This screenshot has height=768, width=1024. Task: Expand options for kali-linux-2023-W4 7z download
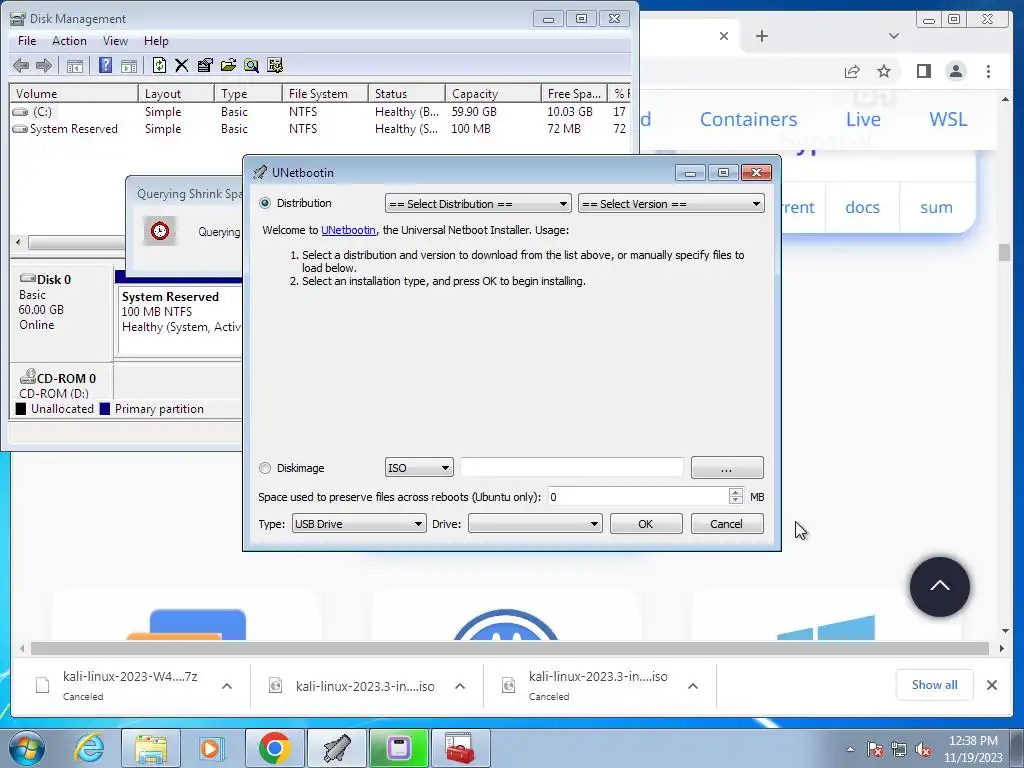pos(227,686)
